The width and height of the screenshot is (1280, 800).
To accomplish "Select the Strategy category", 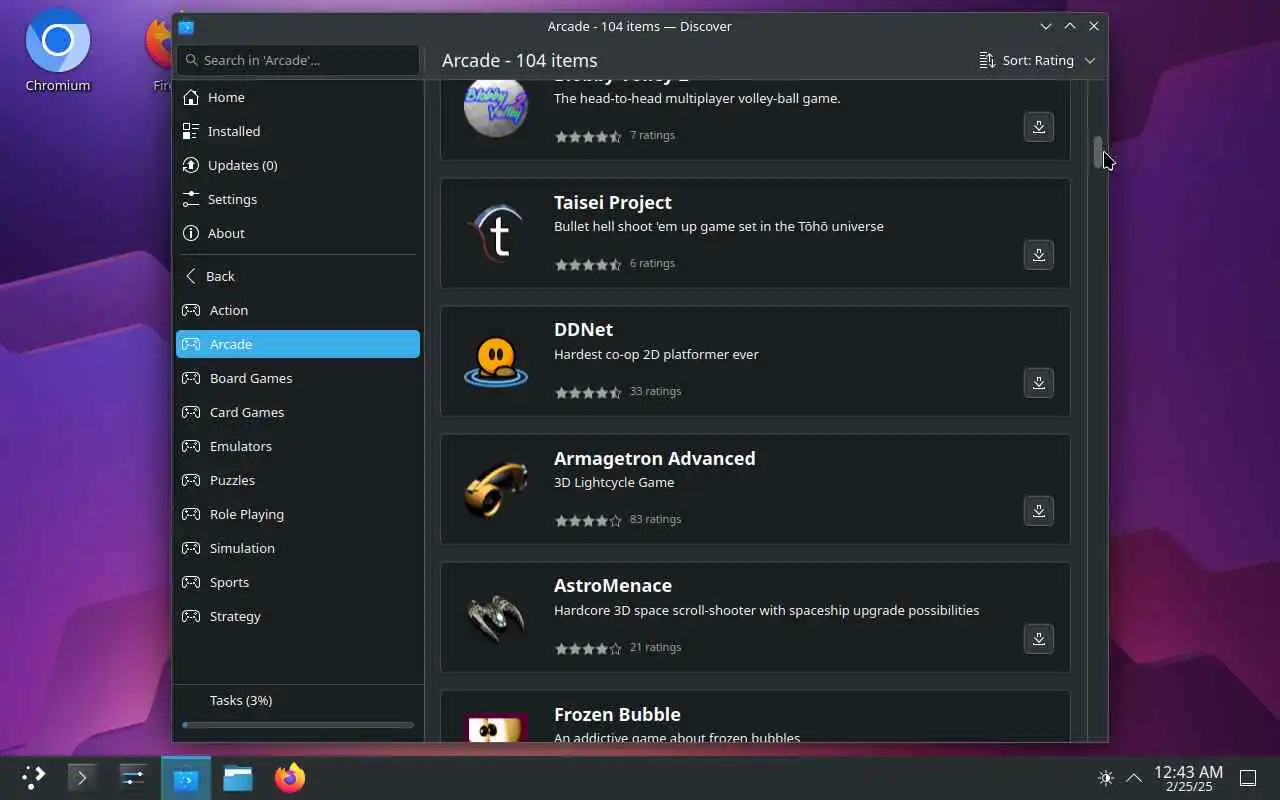I will click(298, 616).
